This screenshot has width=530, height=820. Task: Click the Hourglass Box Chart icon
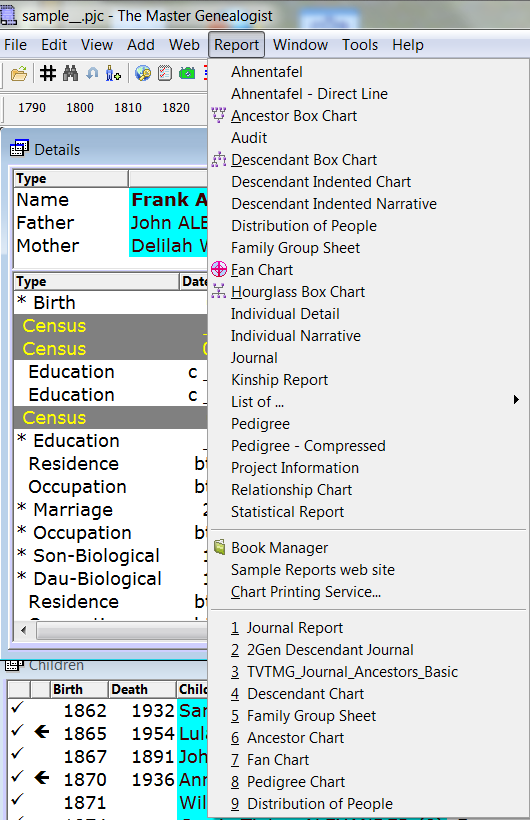coord(219,291)
